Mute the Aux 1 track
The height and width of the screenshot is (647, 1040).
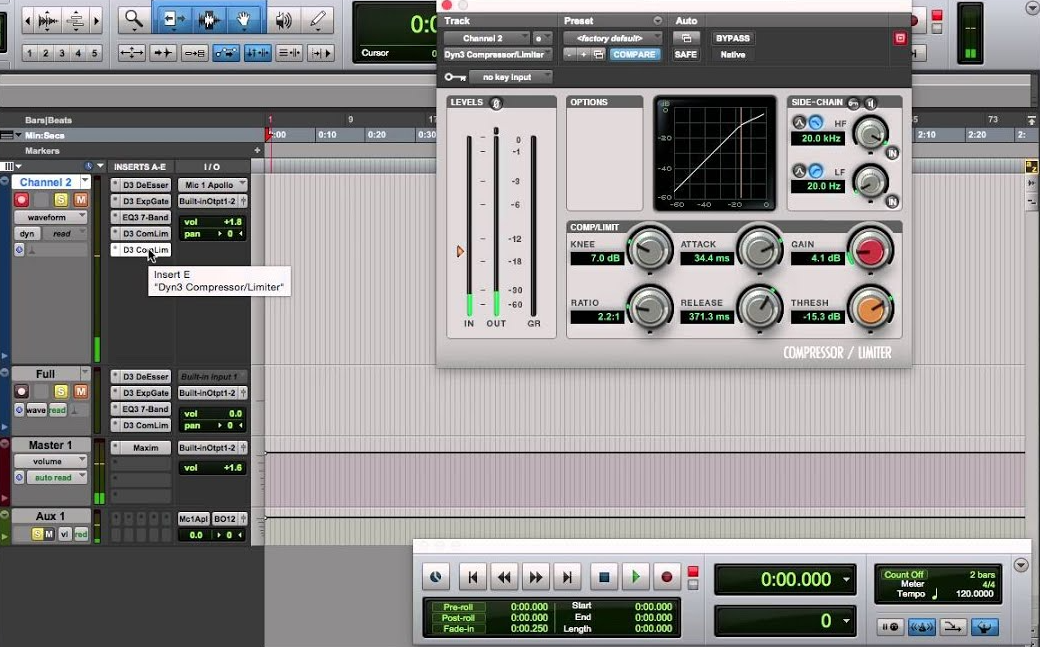(49, 534)
